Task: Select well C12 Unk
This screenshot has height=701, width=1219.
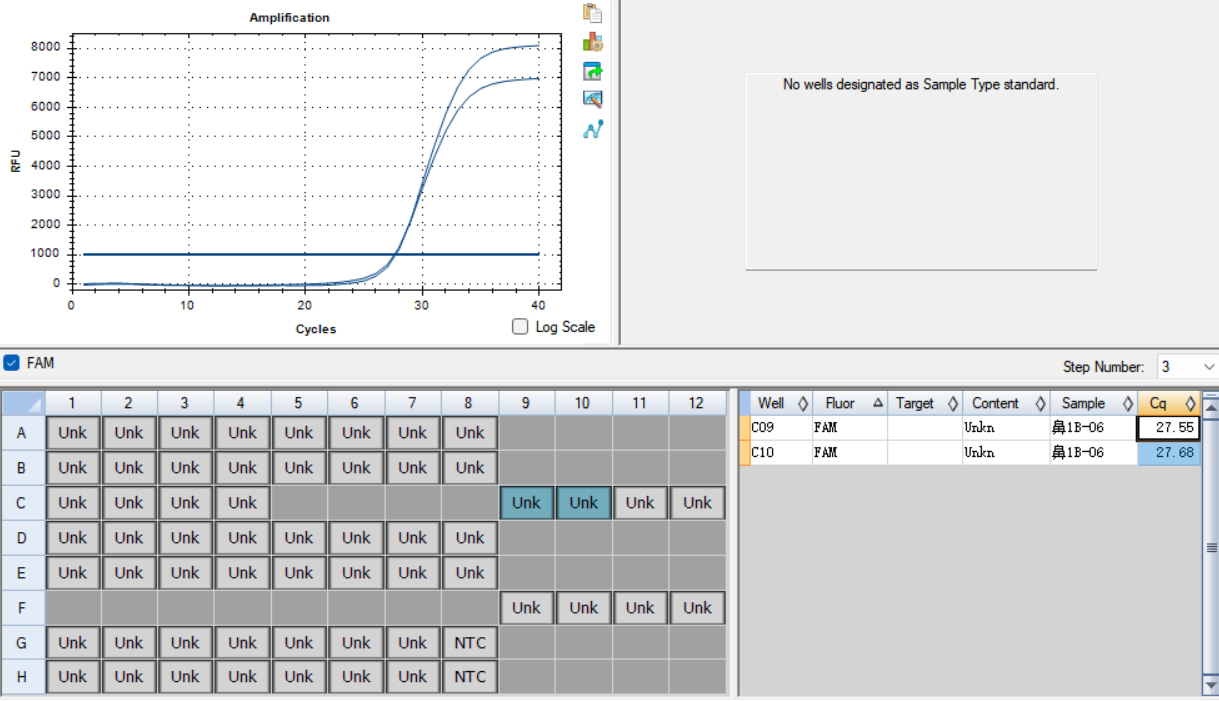Action: click(697, 503)
